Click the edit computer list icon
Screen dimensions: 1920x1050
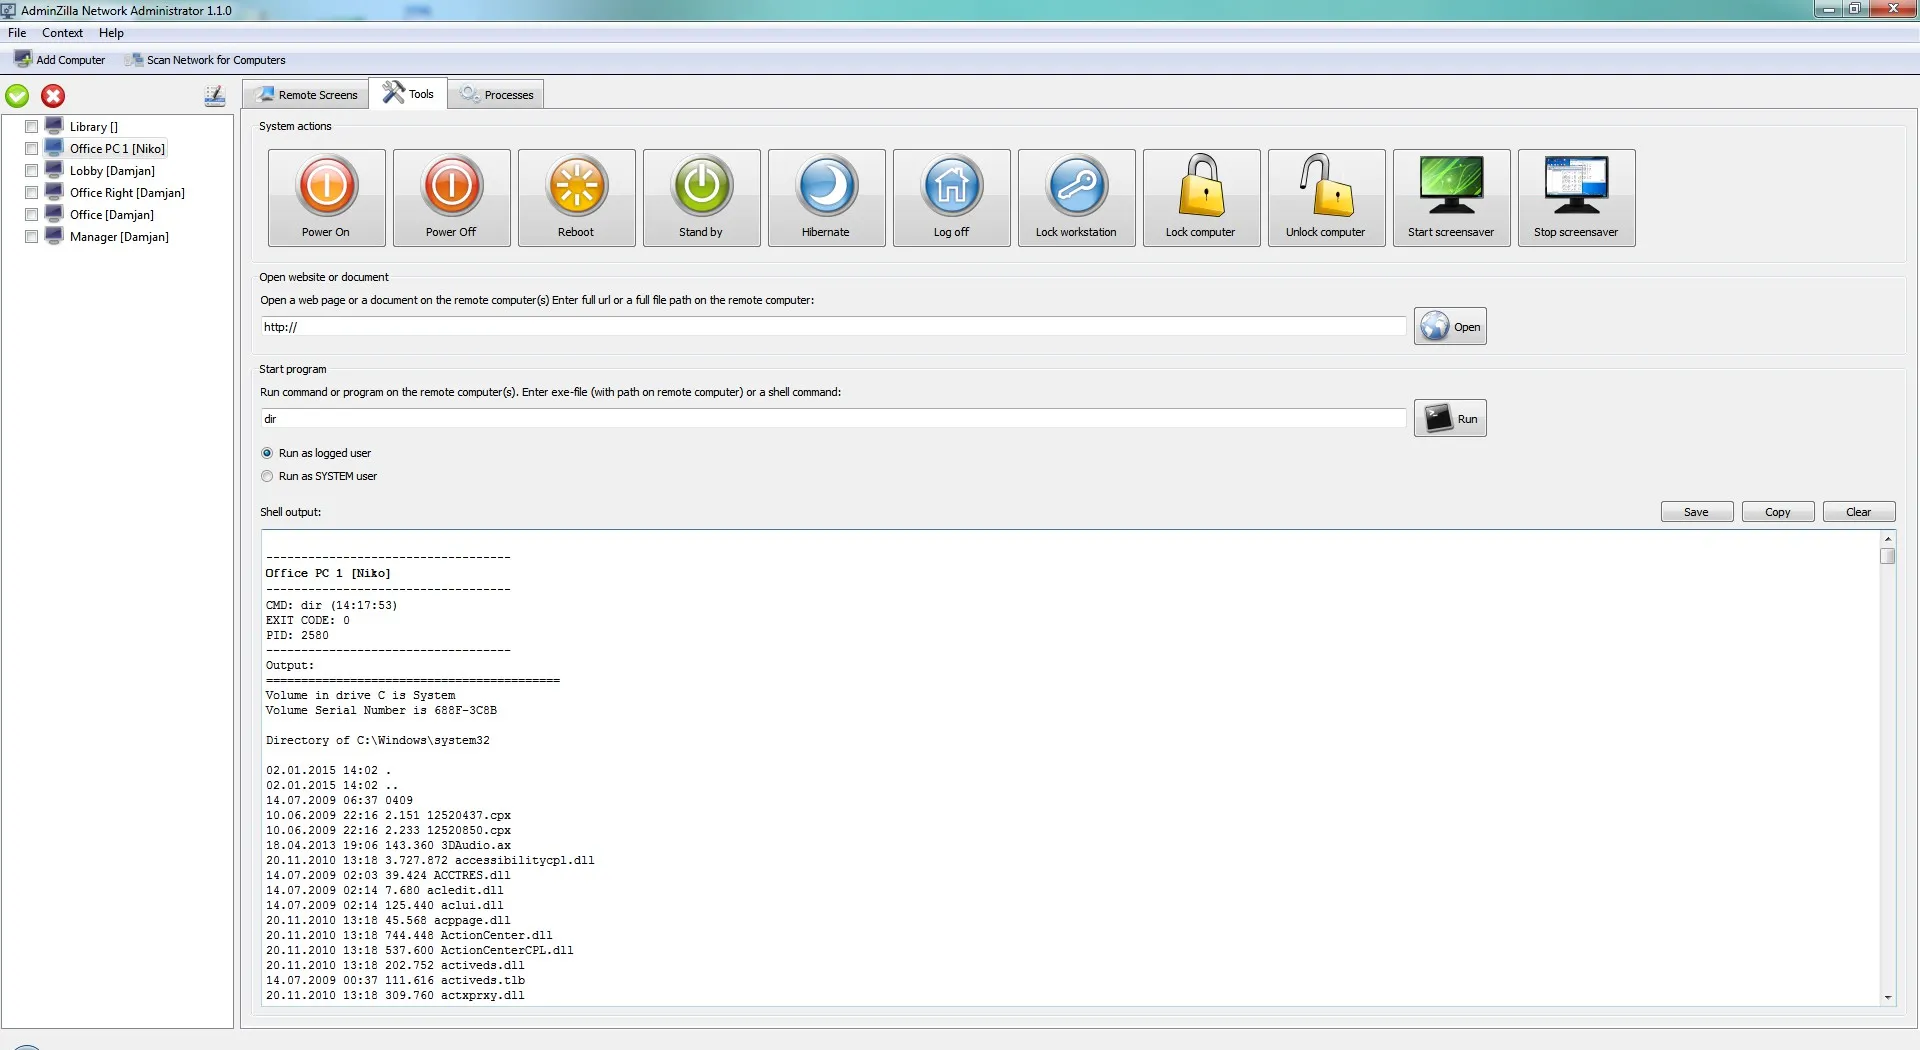click(215, 96)
